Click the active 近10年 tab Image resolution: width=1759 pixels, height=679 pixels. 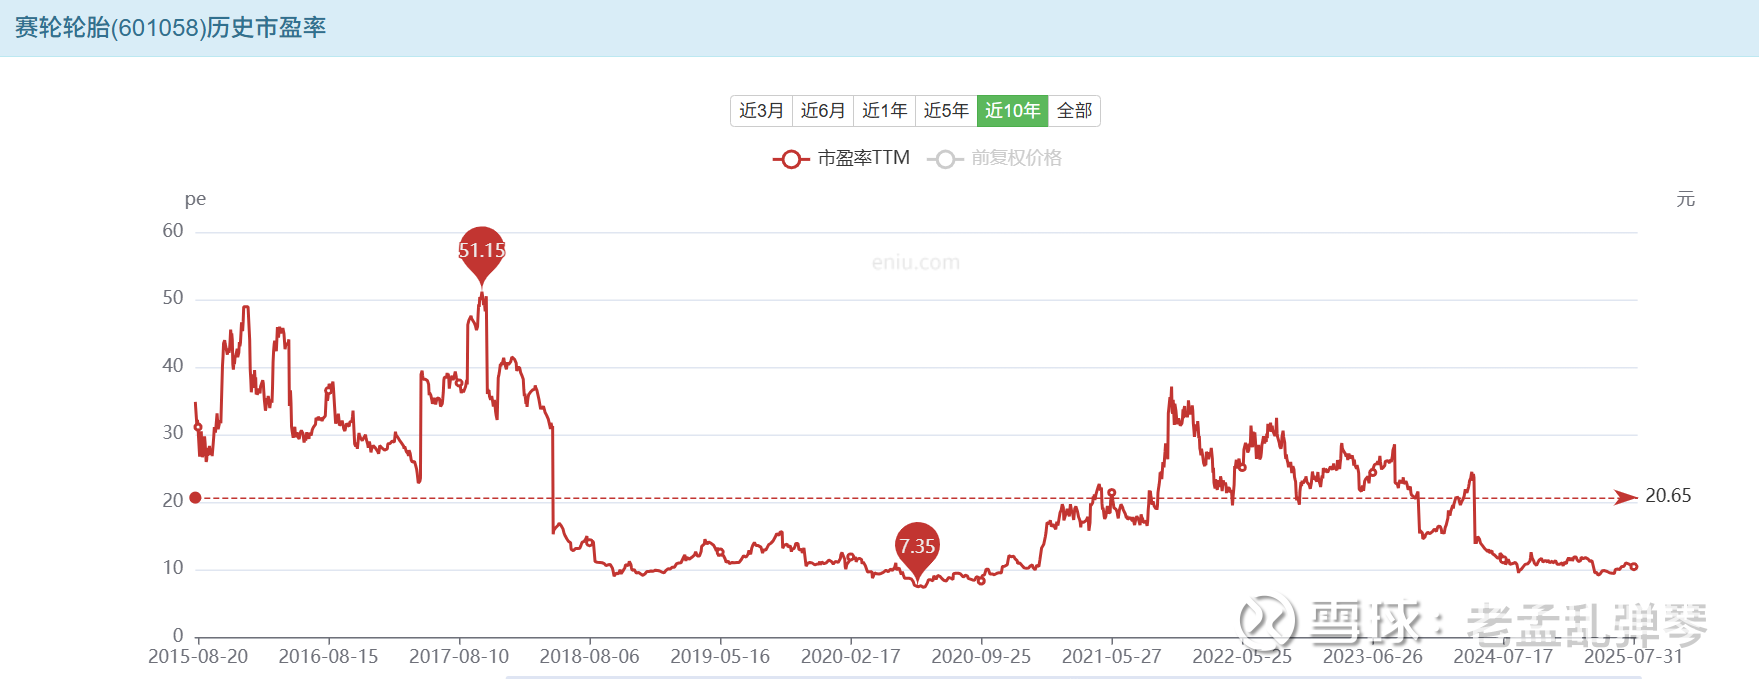(1012, 111)
